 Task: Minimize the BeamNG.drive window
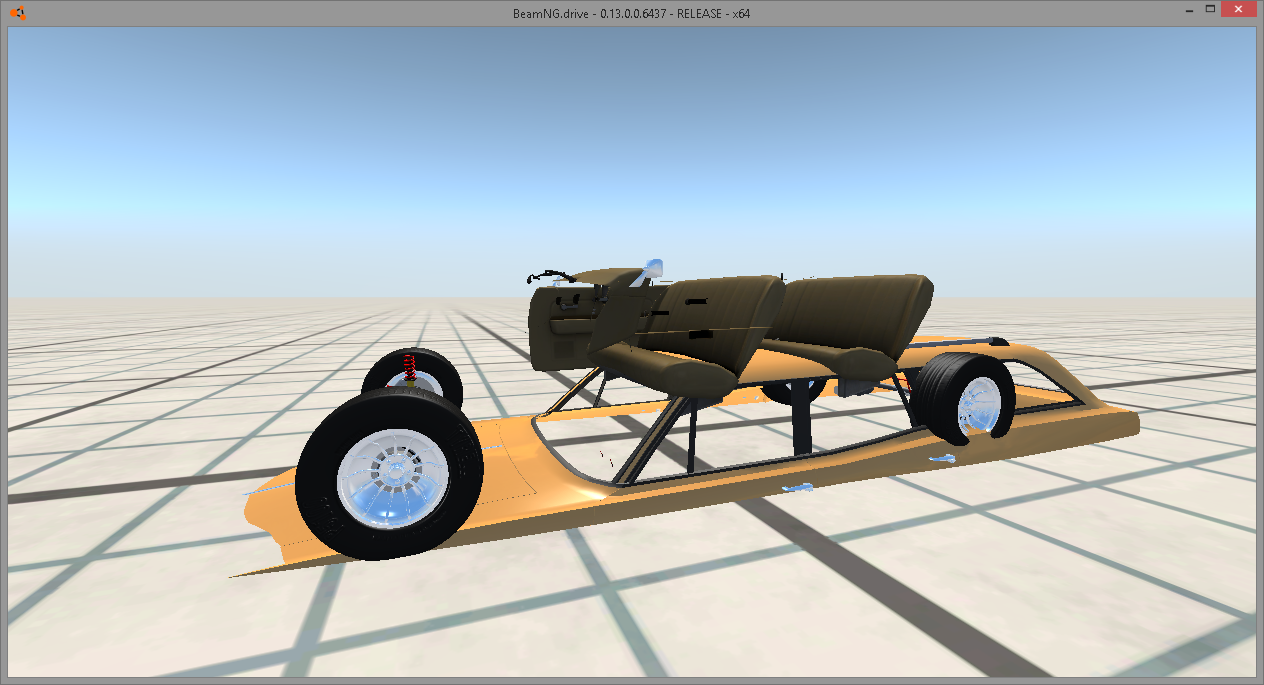1187,9
